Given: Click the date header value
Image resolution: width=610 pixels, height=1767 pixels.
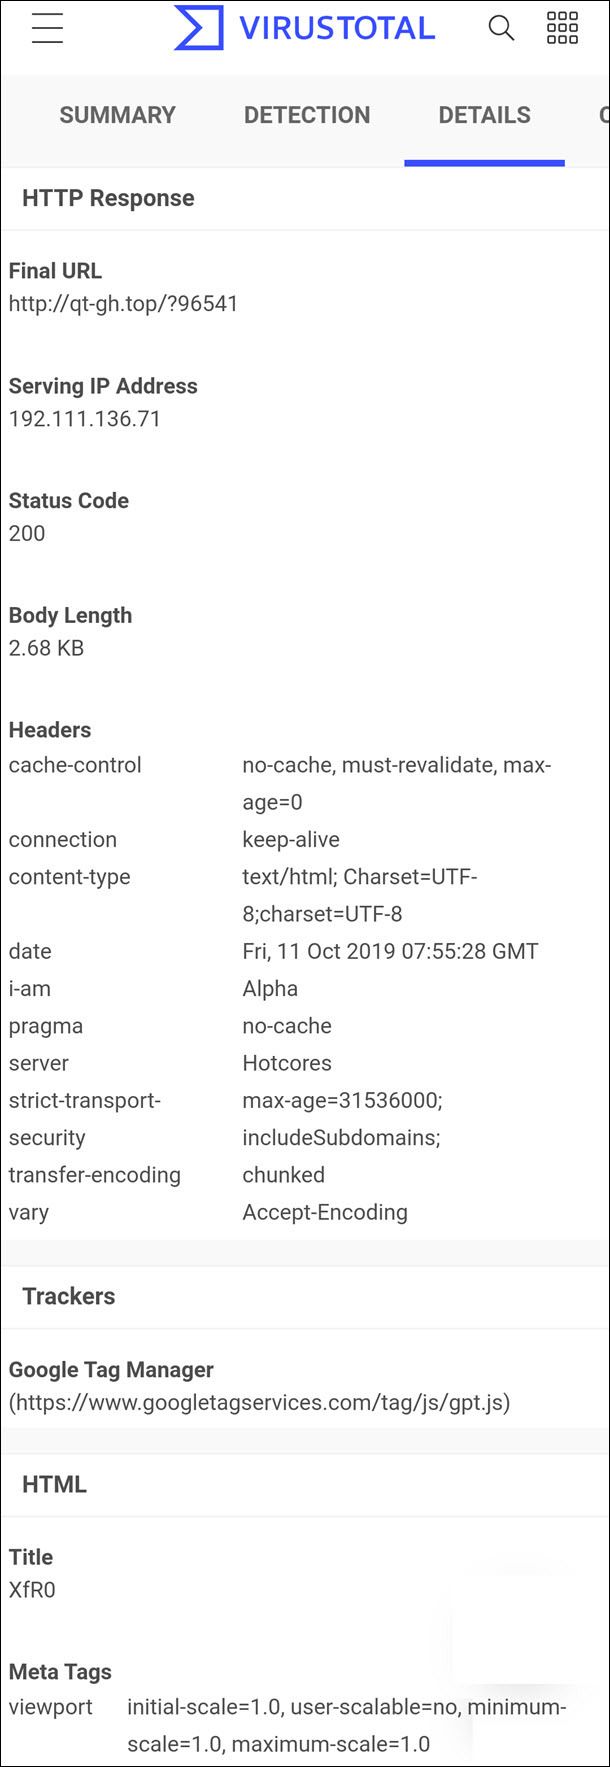Looking at the screenshot, I should tap(390, 951).
